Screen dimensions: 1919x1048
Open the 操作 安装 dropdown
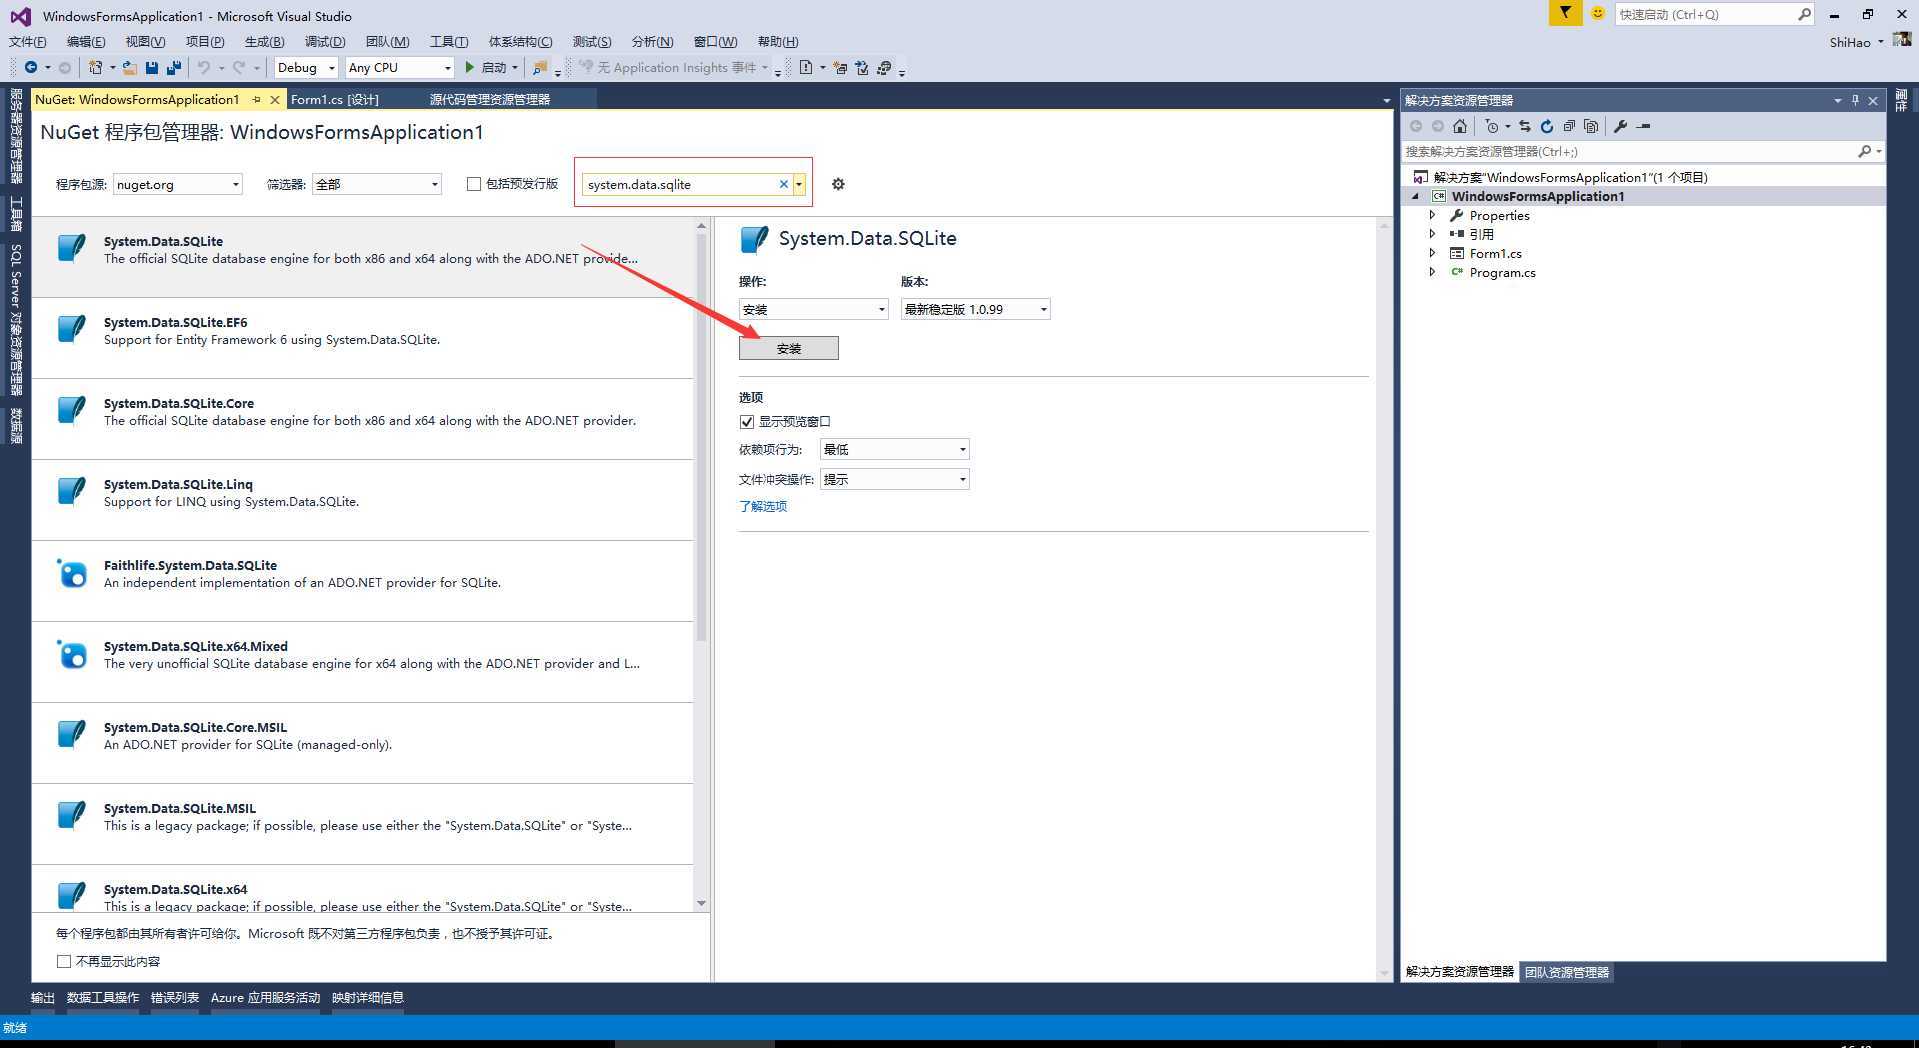pyautogui.click(x=814, y=310)
